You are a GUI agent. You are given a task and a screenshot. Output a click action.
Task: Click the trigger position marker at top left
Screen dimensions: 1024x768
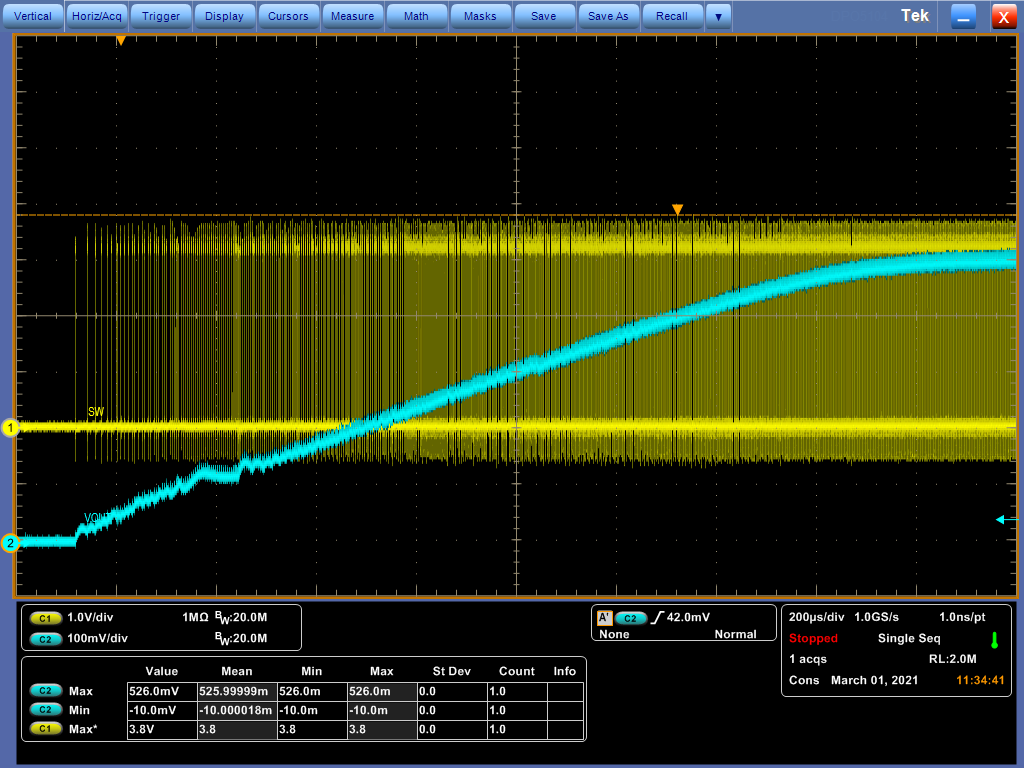coord(121,41)
